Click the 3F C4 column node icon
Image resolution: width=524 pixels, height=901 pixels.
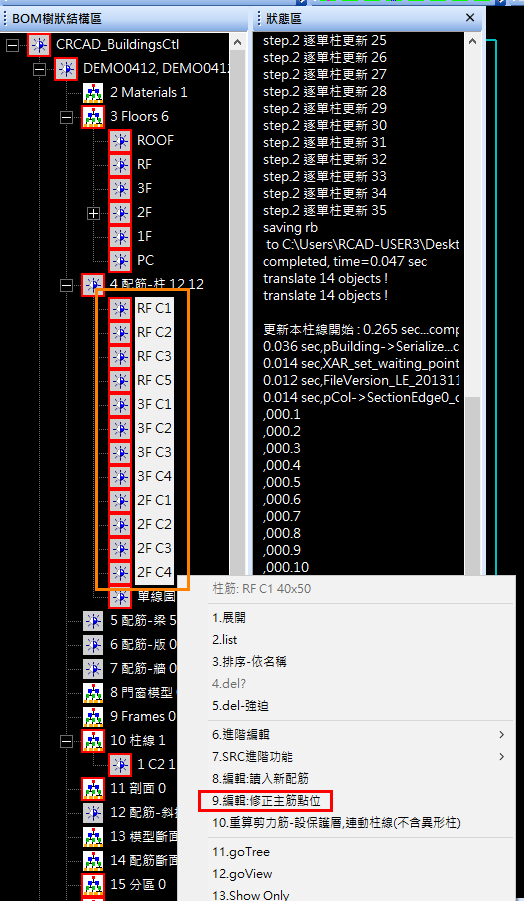120,476
